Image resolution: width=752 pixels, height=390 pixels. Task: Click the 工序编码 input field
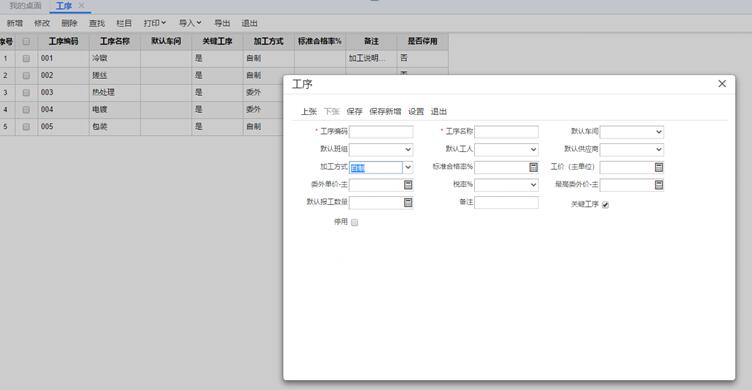381,131
